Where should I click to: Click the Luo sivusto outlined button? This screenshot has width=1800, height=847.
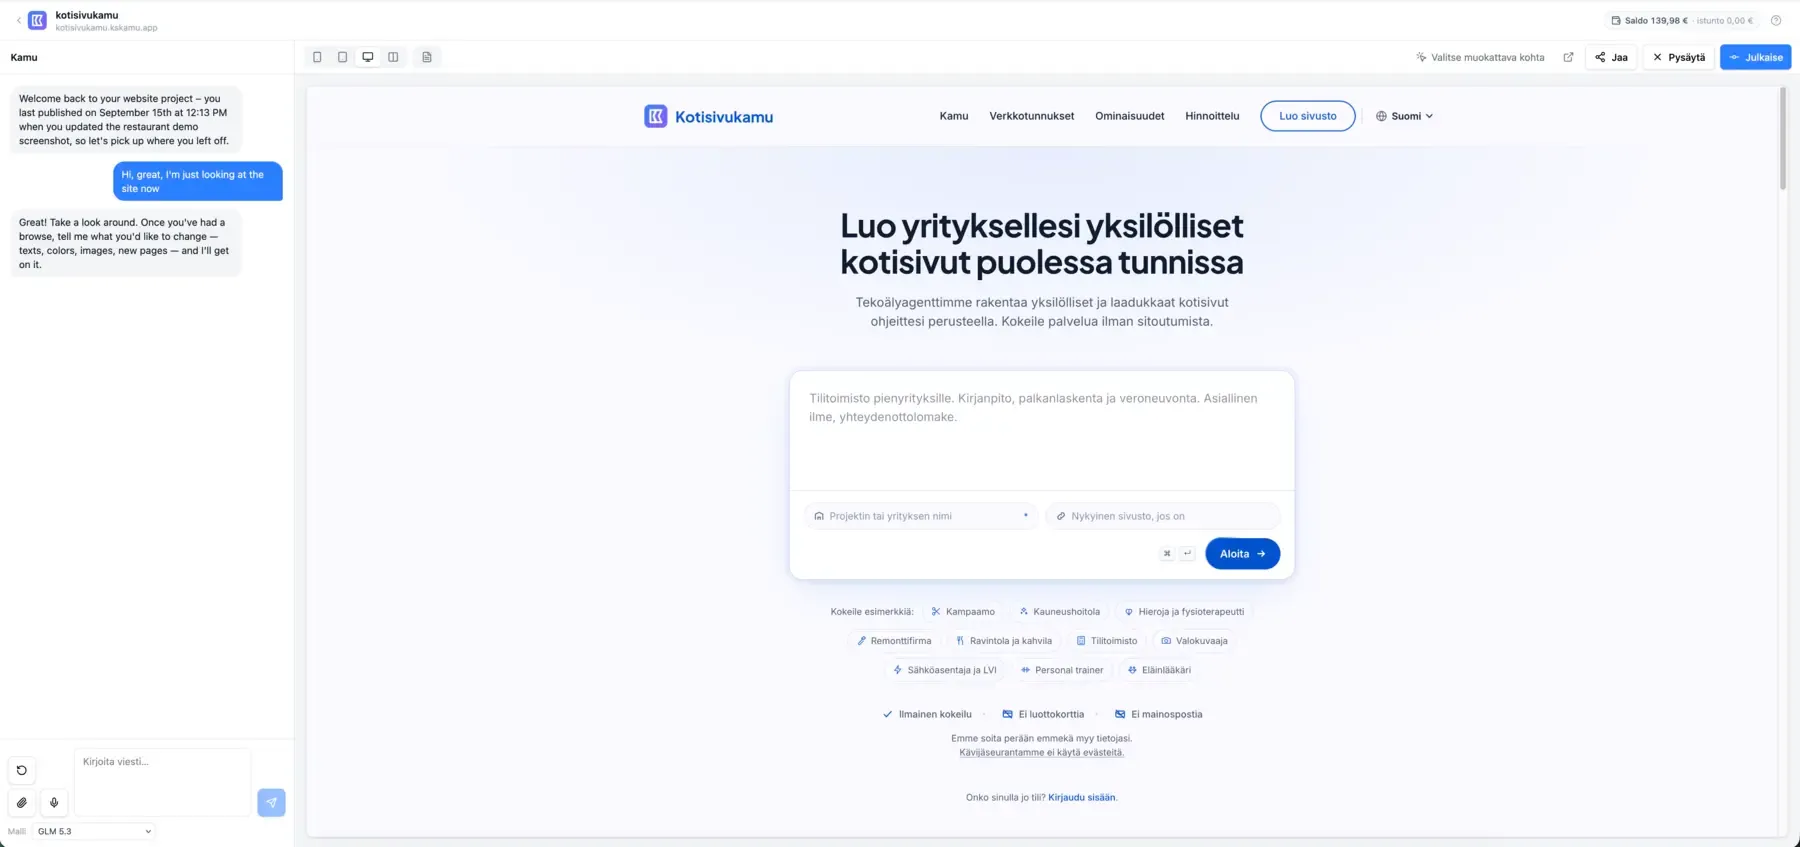point(1308,116)
